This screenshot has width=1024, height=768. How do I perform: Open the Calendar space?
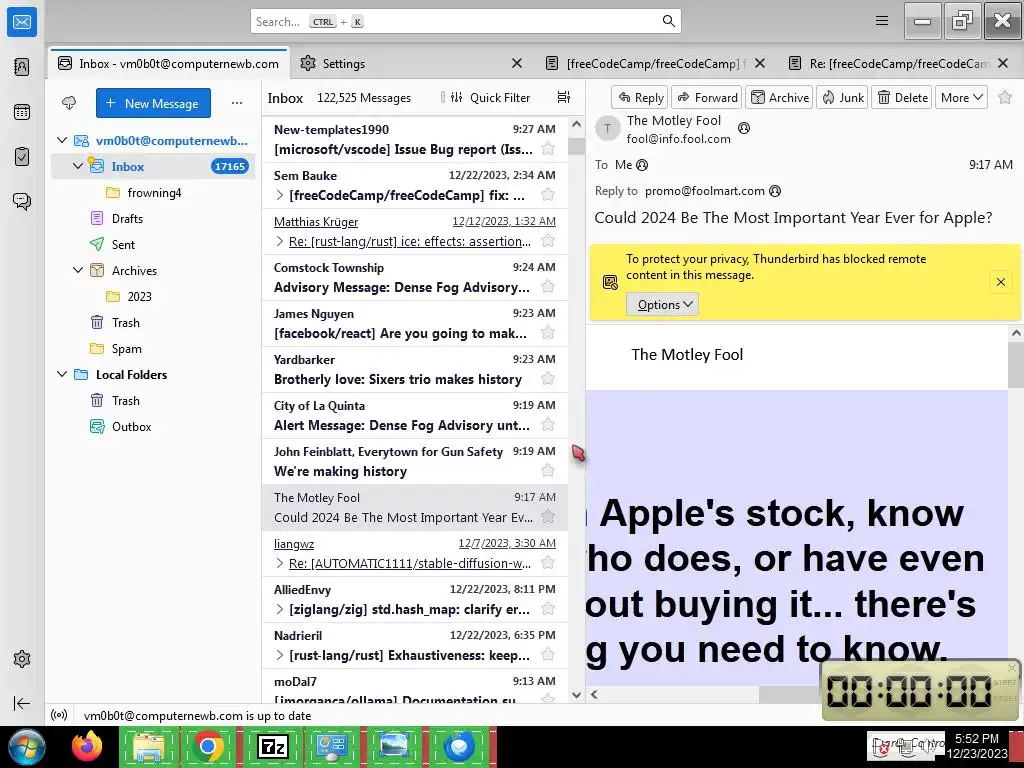(x=22, y=112)
